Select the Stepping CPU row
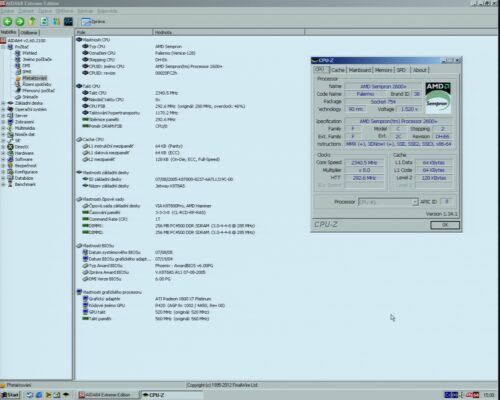The image size is (500, 400). (125, 60)
